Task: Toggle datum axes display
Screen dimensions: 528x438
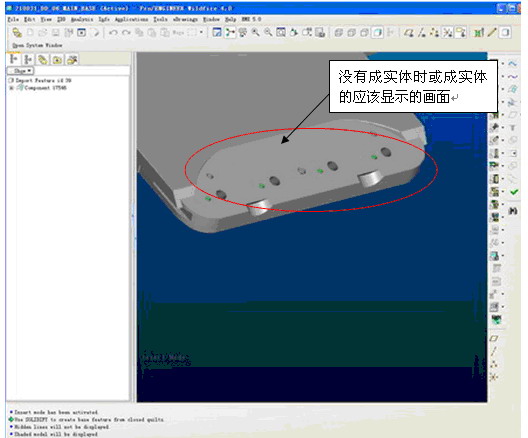Action: click(422, 32)
